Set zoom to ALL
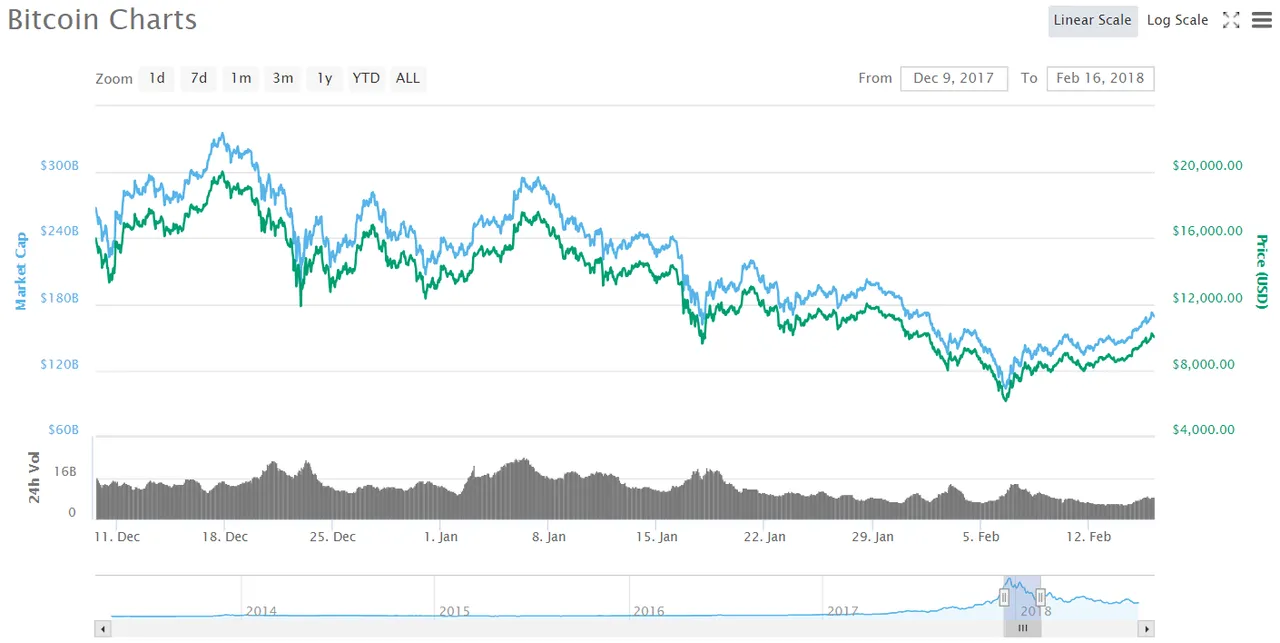The width and height of the screenshot is (1280, 643). 408,78
